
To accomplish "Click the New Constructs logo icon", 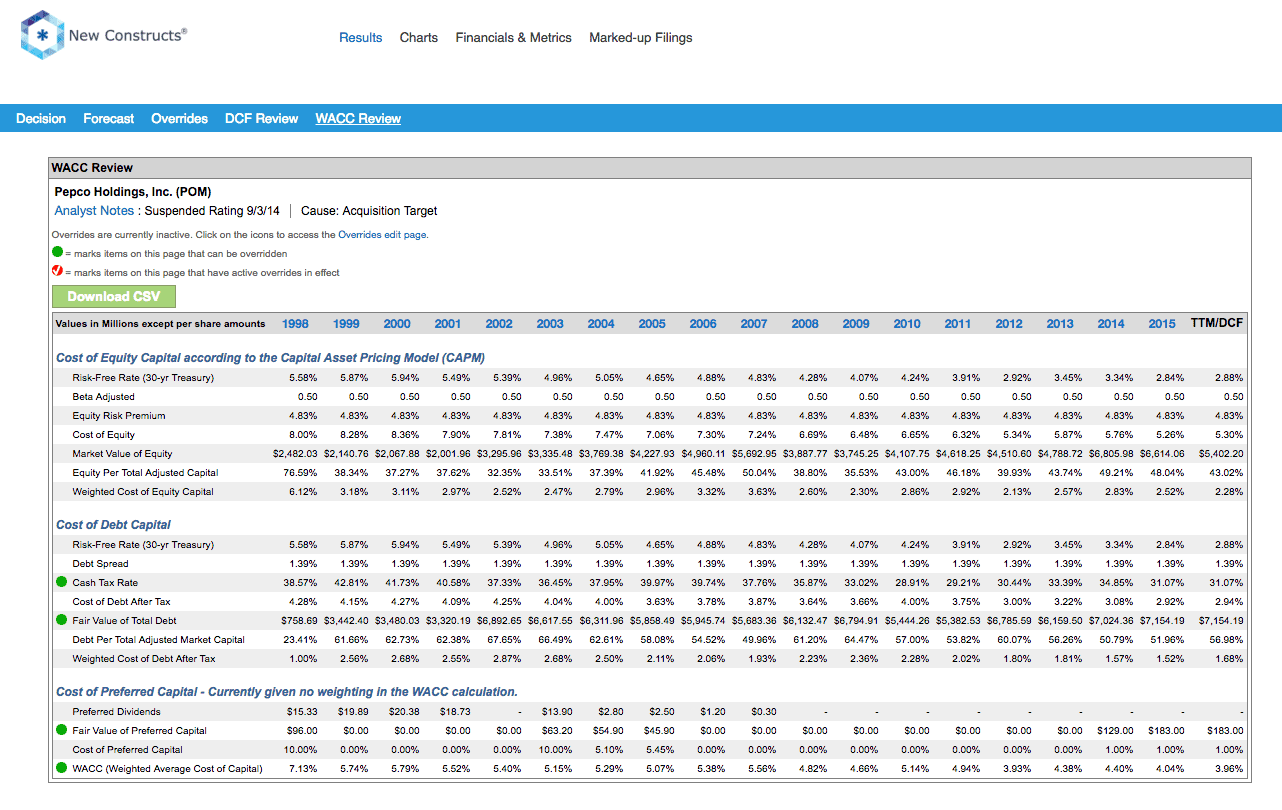I will tap(41, 35).
